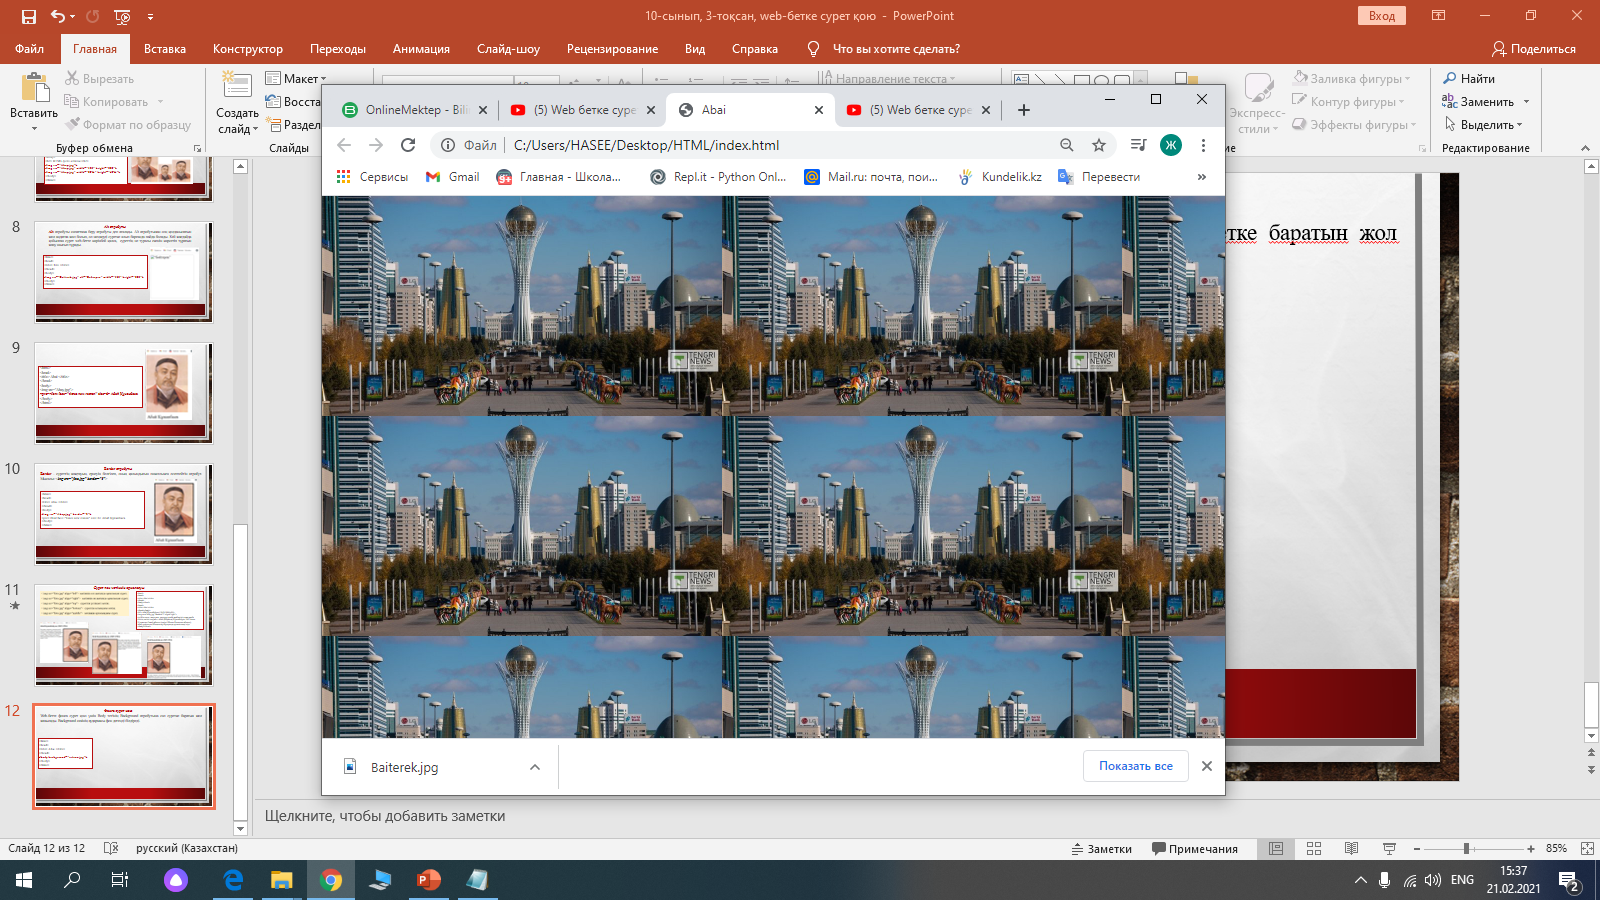This screenshot has width=1600, height=900.
Task: Open the Анимация ribbon tab
Action: pyautogui.click(x=421, y=49)
